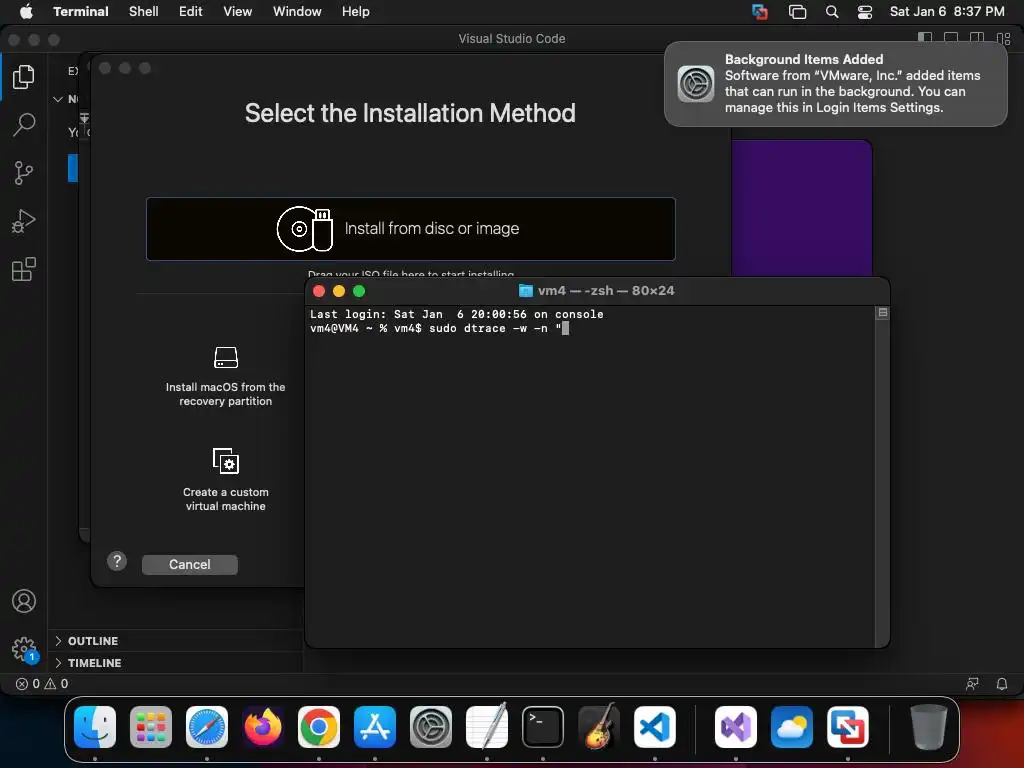1024x768 pixels.
Task: Click the Background Items Added notification
Action: (x=836, y=84)
